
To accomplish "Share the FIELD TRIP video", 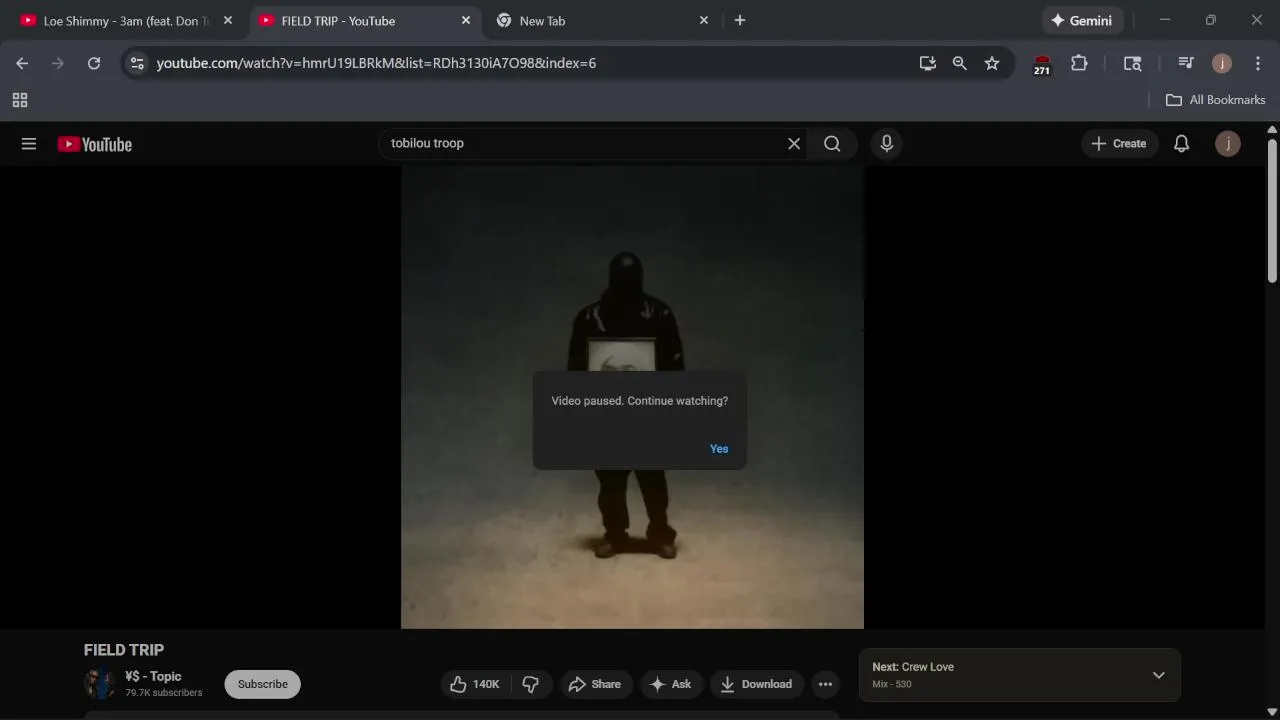I will point(595,684).
